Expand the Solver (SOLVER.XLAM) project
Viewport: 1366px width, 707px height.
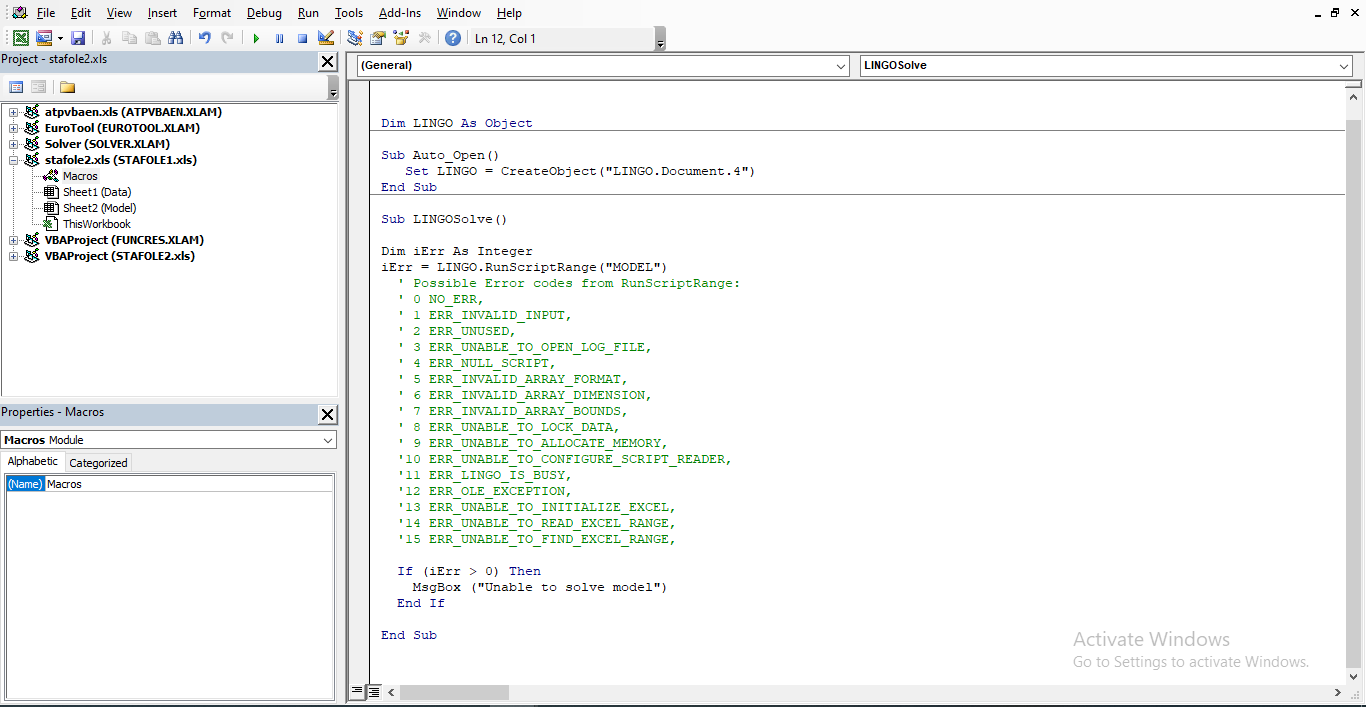click(x=13, y=143)
